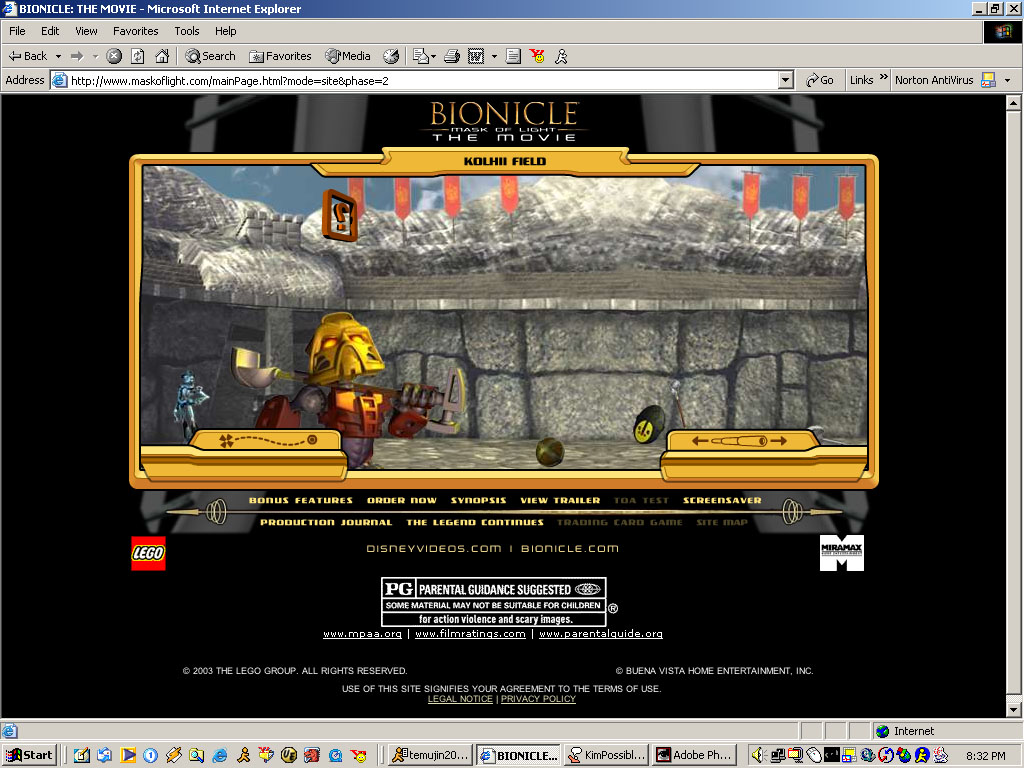The width and height of the screenshot is (1024, 768).
Task: Open the Favorites menu
Action: tap(135, 31)
